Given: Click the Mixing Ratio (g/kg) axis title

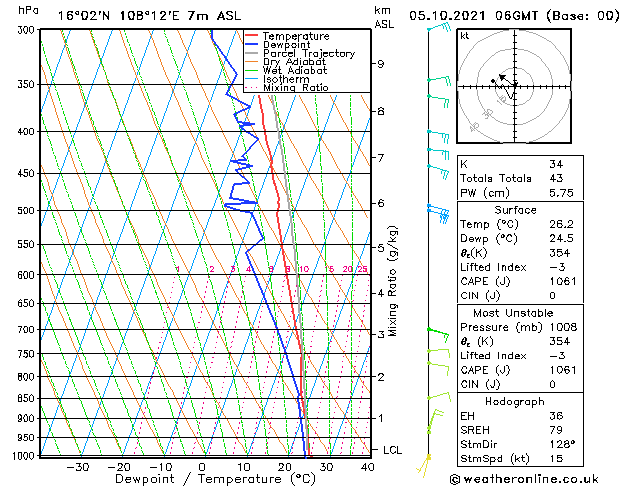Looking at the screenshot, I should [393, 281].
